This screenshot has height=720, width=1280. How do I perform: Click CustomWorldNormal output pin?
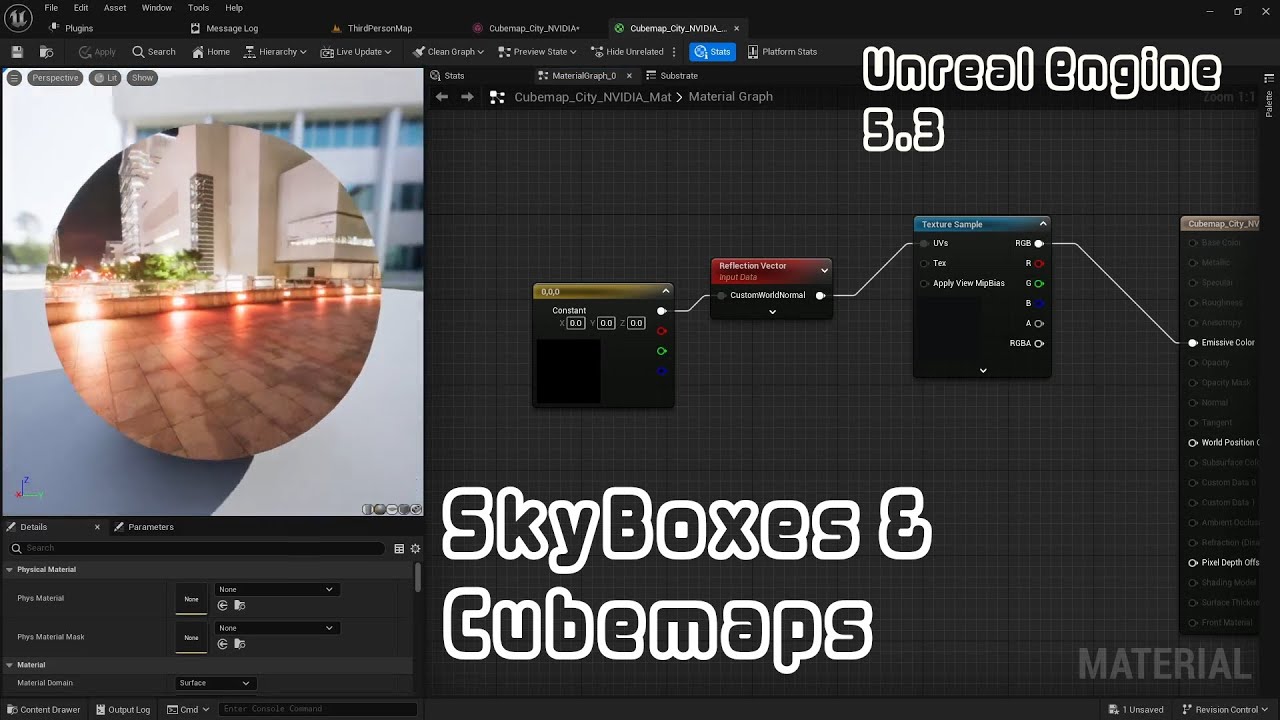(x=820, y=295)
